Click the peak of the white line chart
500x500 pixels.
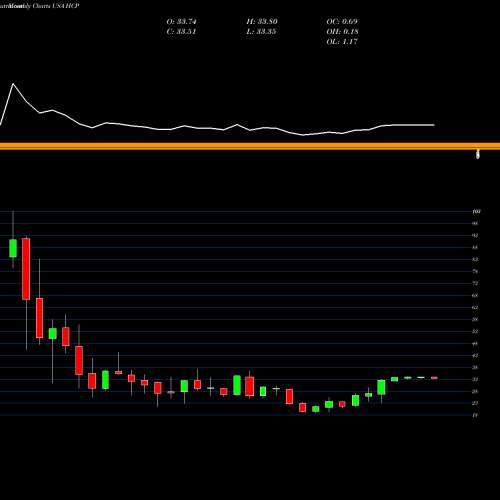coord(13,84)
